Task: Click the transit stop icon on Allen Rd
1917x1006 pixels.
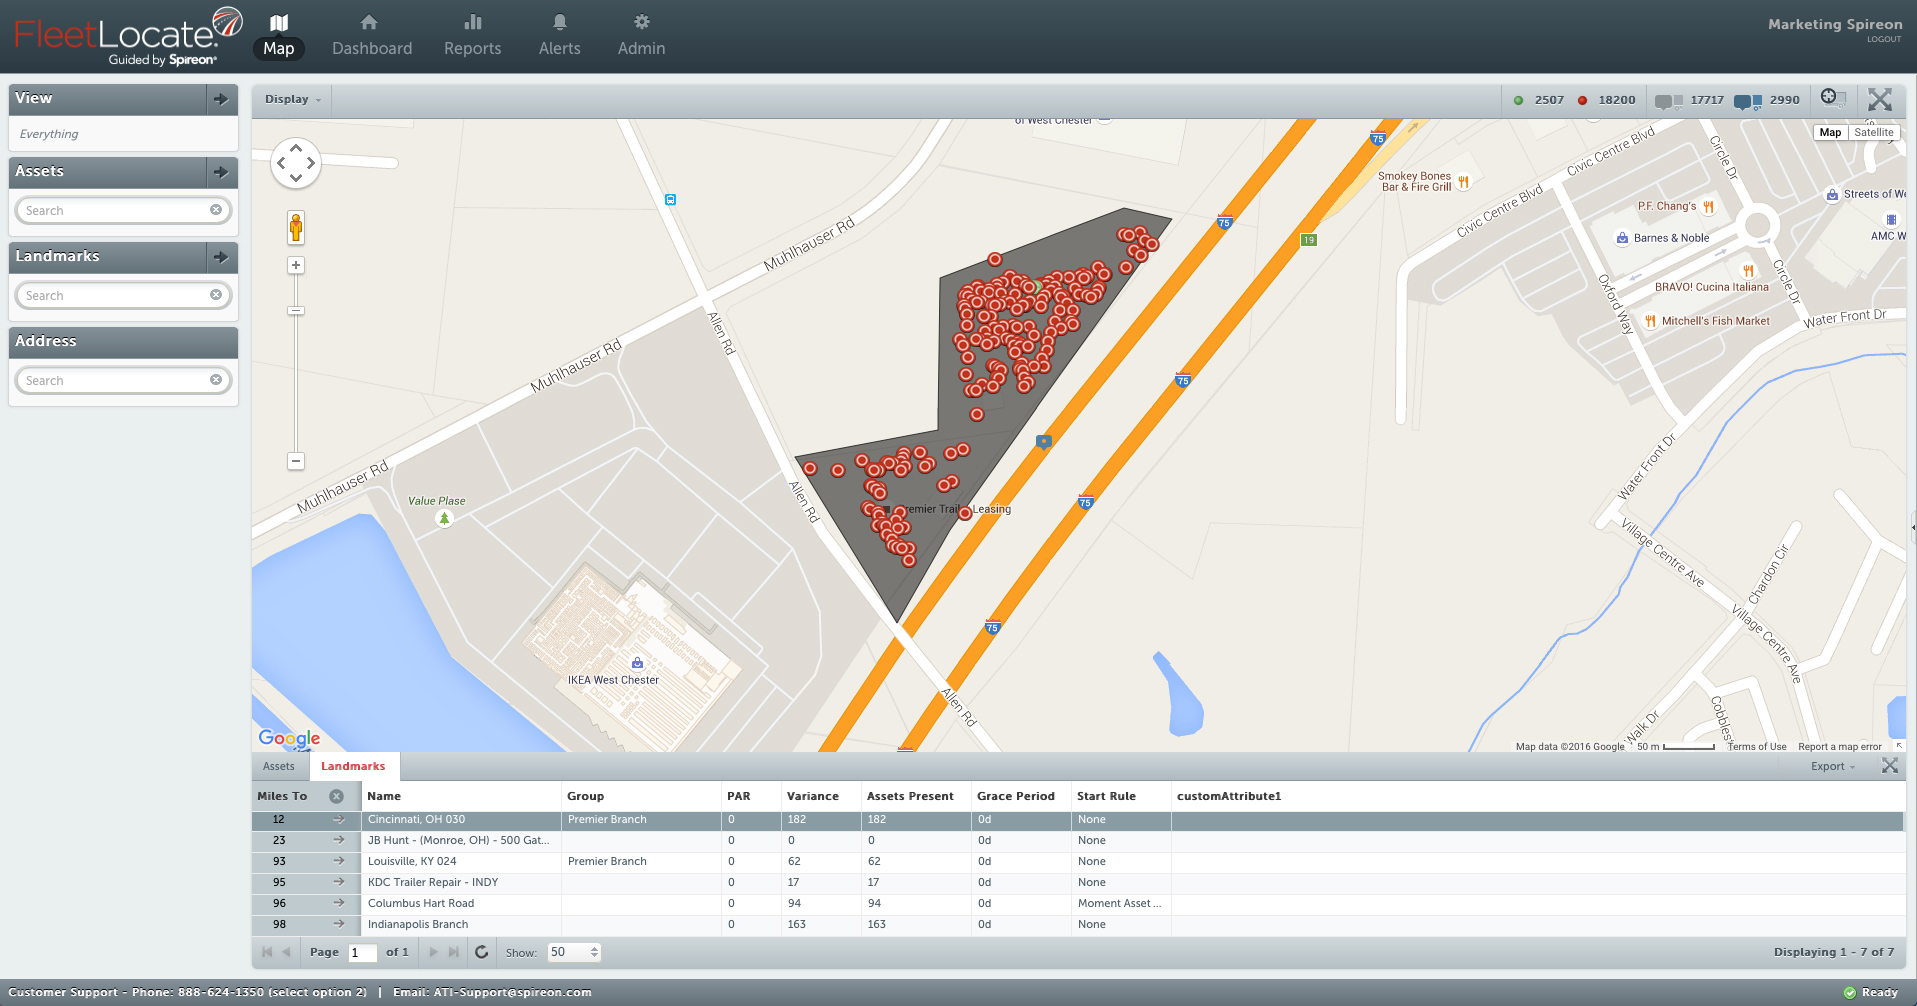Action: tap(670, 200)
